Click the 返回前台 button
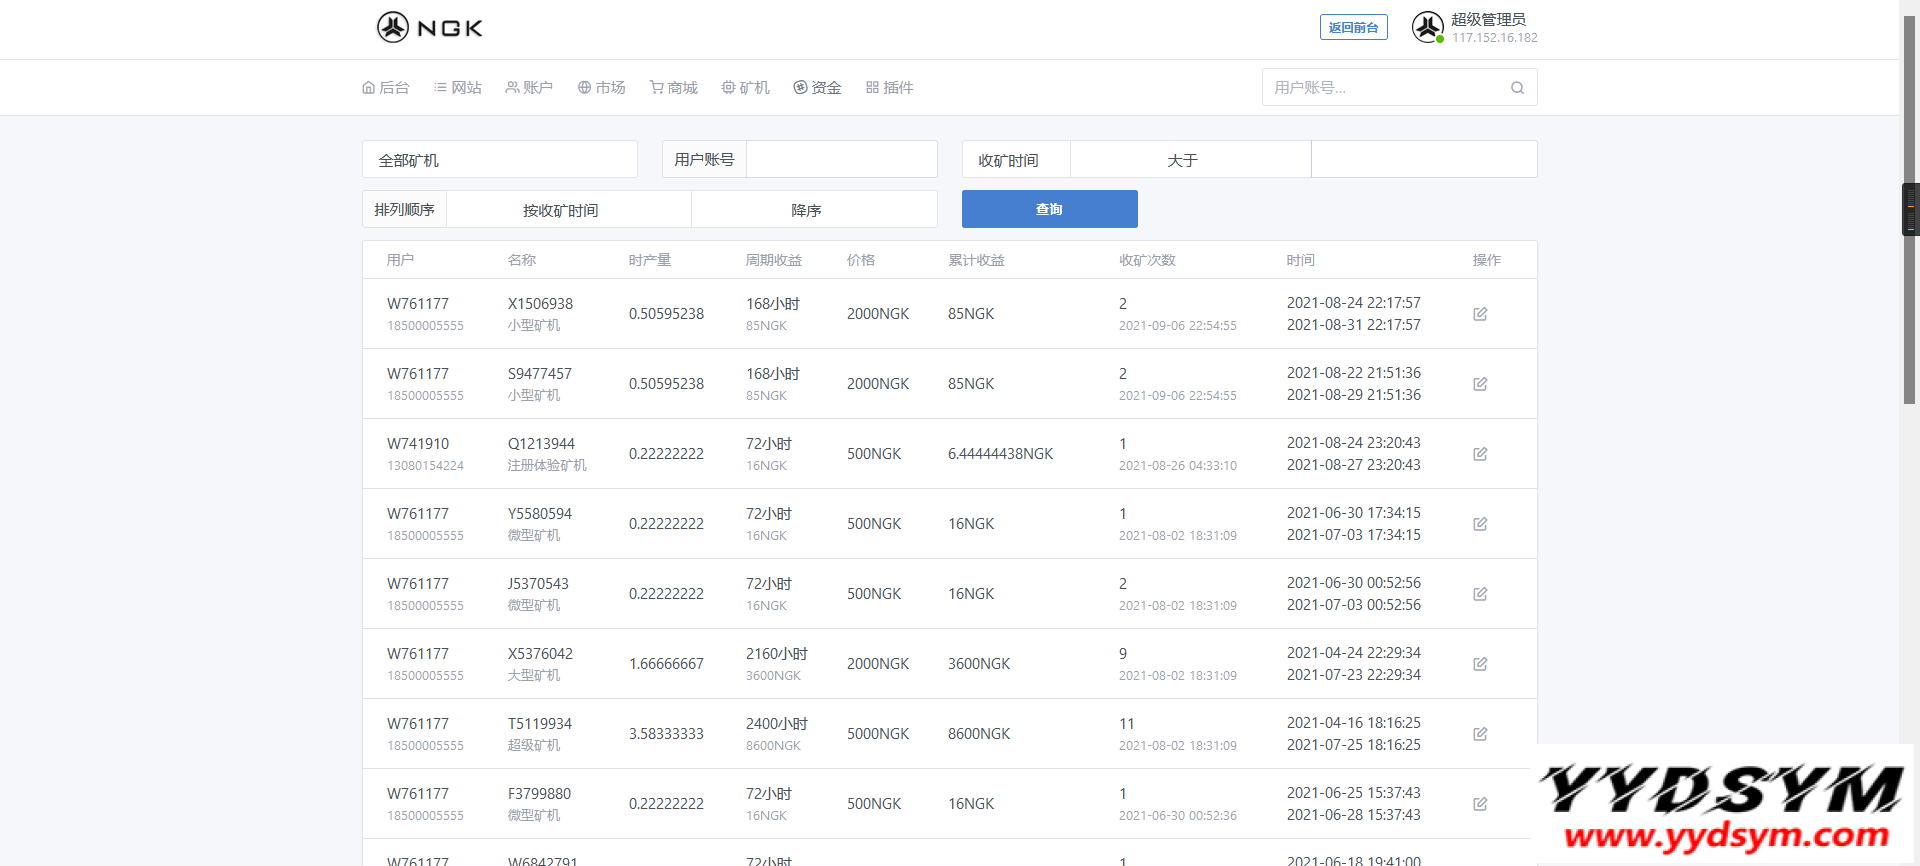The width and height of the screenshot is (1920, 866). [1353, 28]
